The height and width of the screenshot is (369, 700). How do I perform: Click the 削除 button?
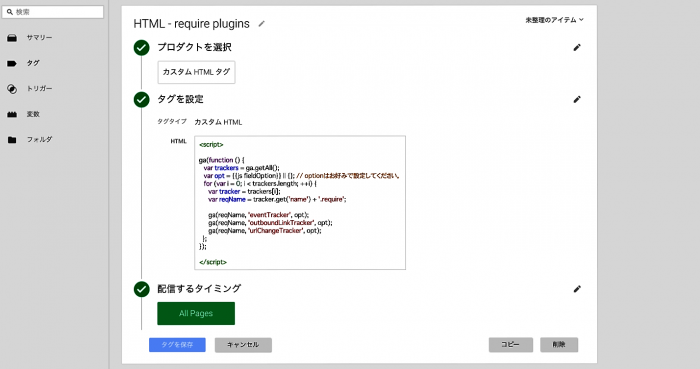[559, 344]
